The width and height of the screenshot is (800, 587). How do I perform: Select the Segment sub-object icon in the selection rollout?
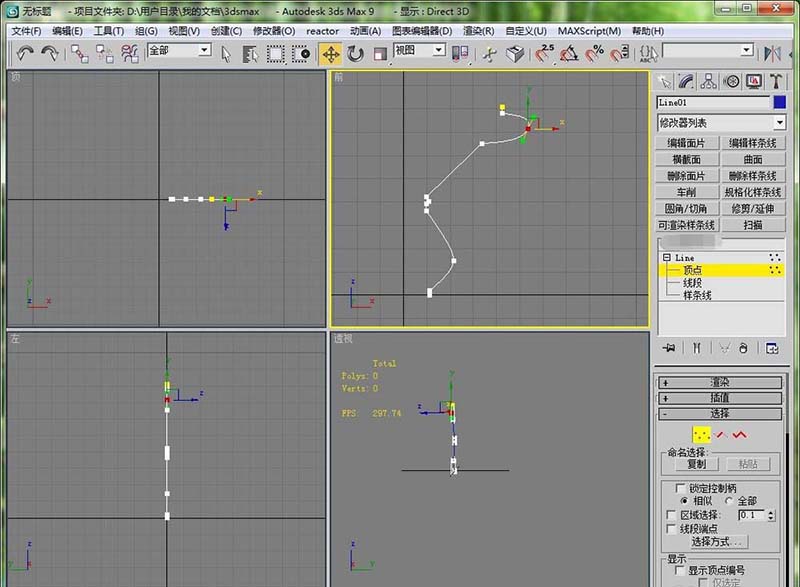pyautogui.click(x=720, y=434)
